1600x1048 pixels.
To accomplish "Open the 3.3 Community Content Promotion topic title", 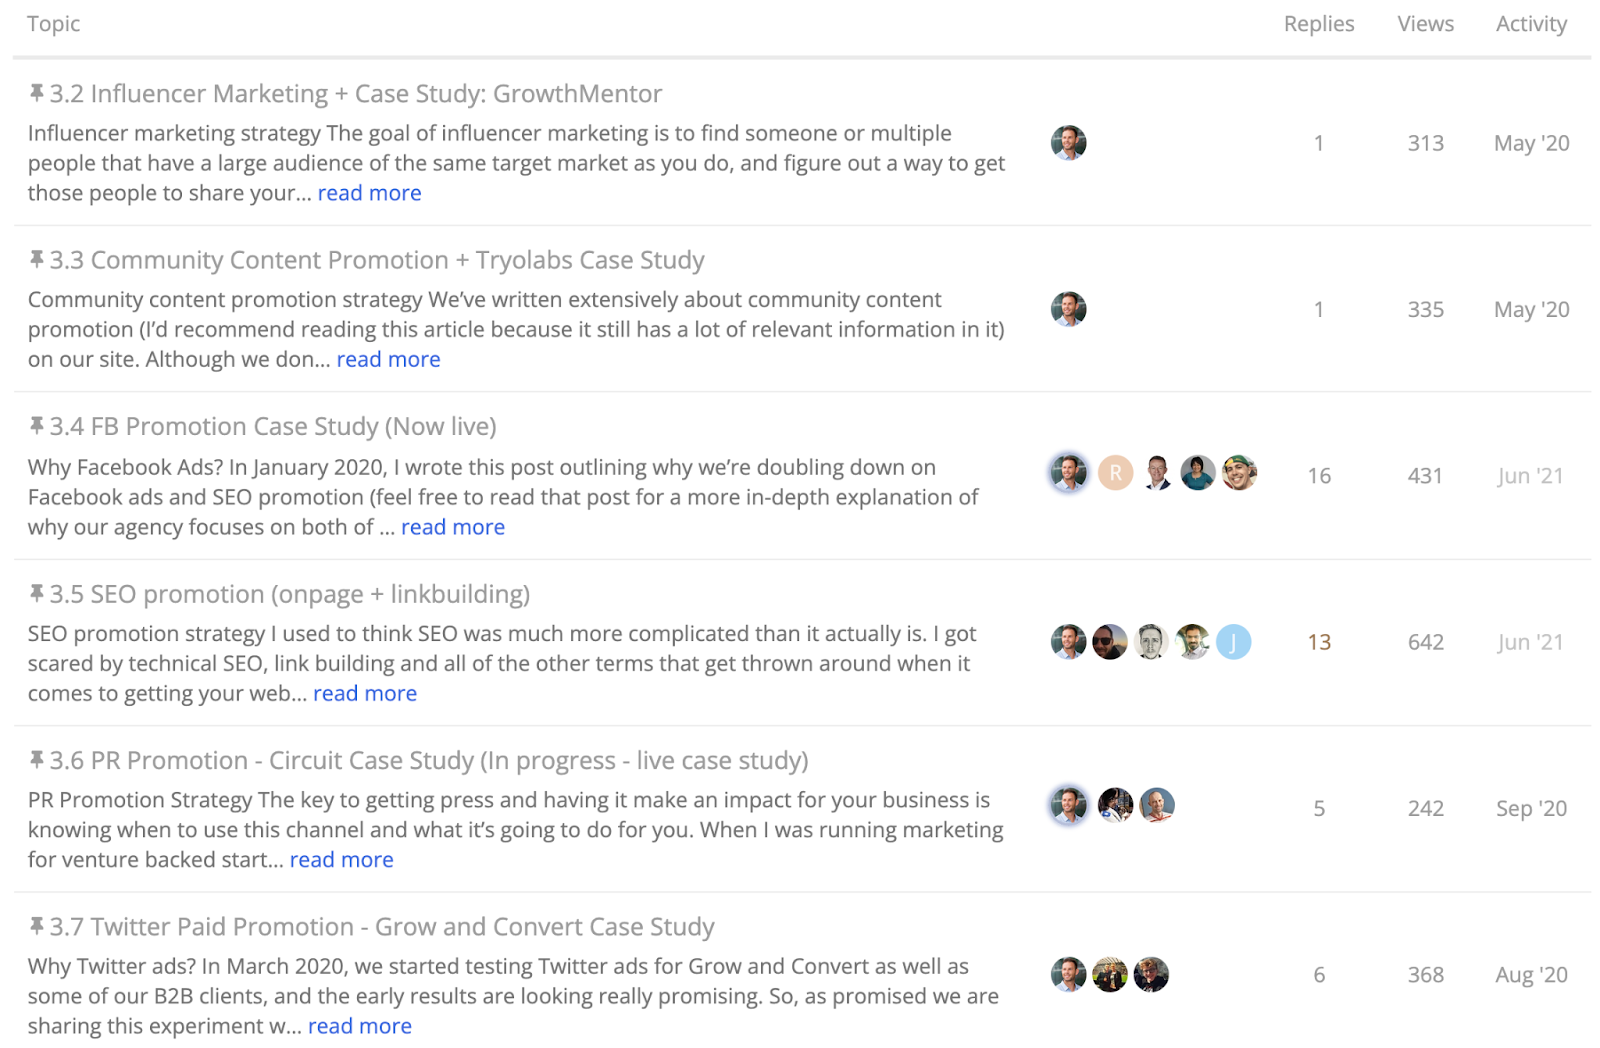I will tap(377, 260).
